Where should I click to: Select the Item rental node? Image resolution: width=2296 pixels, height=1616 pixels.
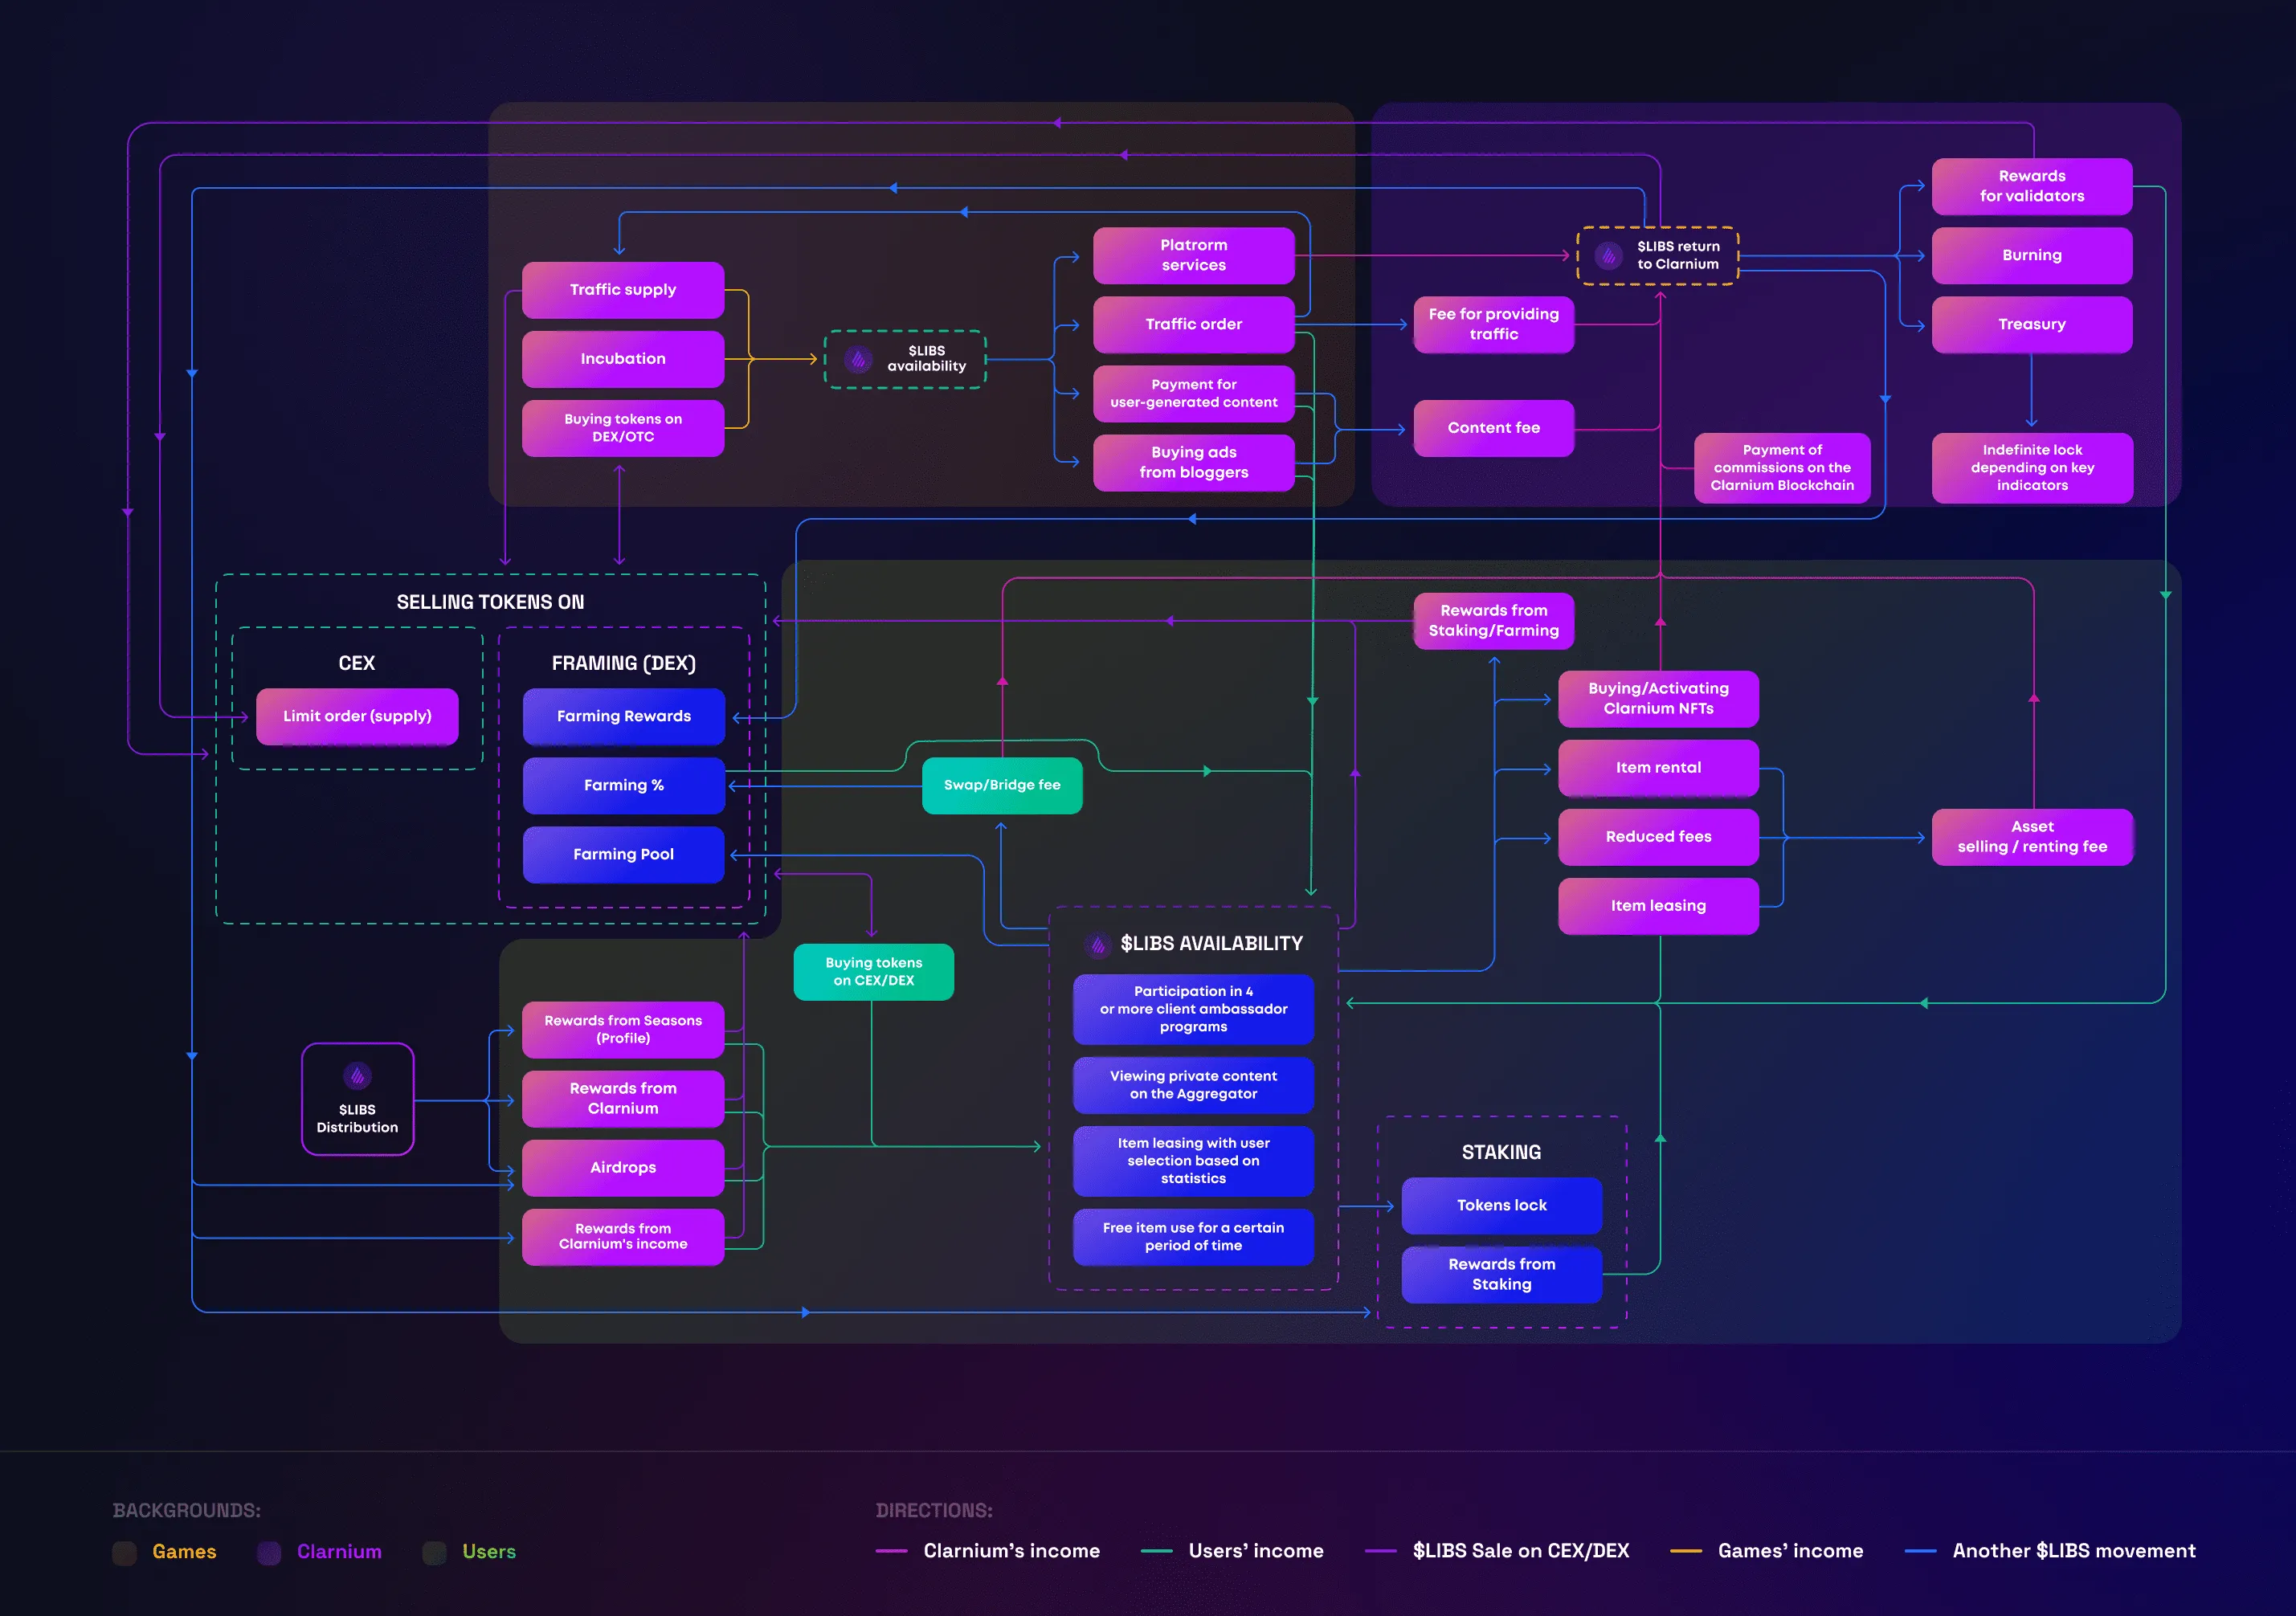pyautogui.click(x=1658, y=768)
